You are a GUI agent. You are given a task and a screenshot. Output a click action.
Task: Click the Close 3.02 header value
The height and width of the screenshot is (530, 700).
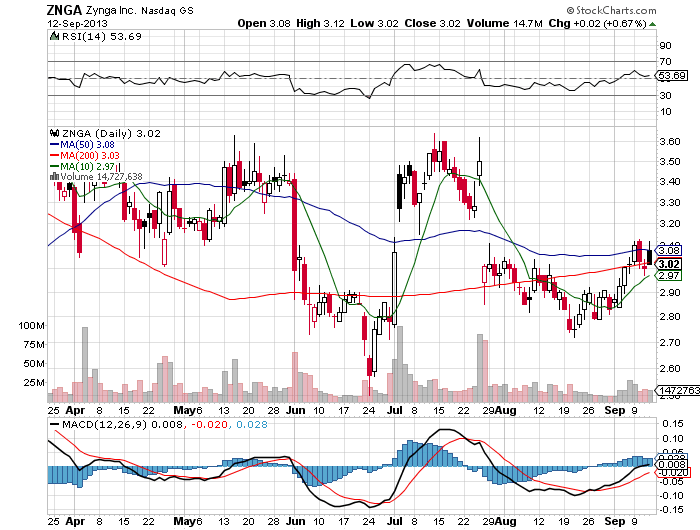click(x=432, y=23)
